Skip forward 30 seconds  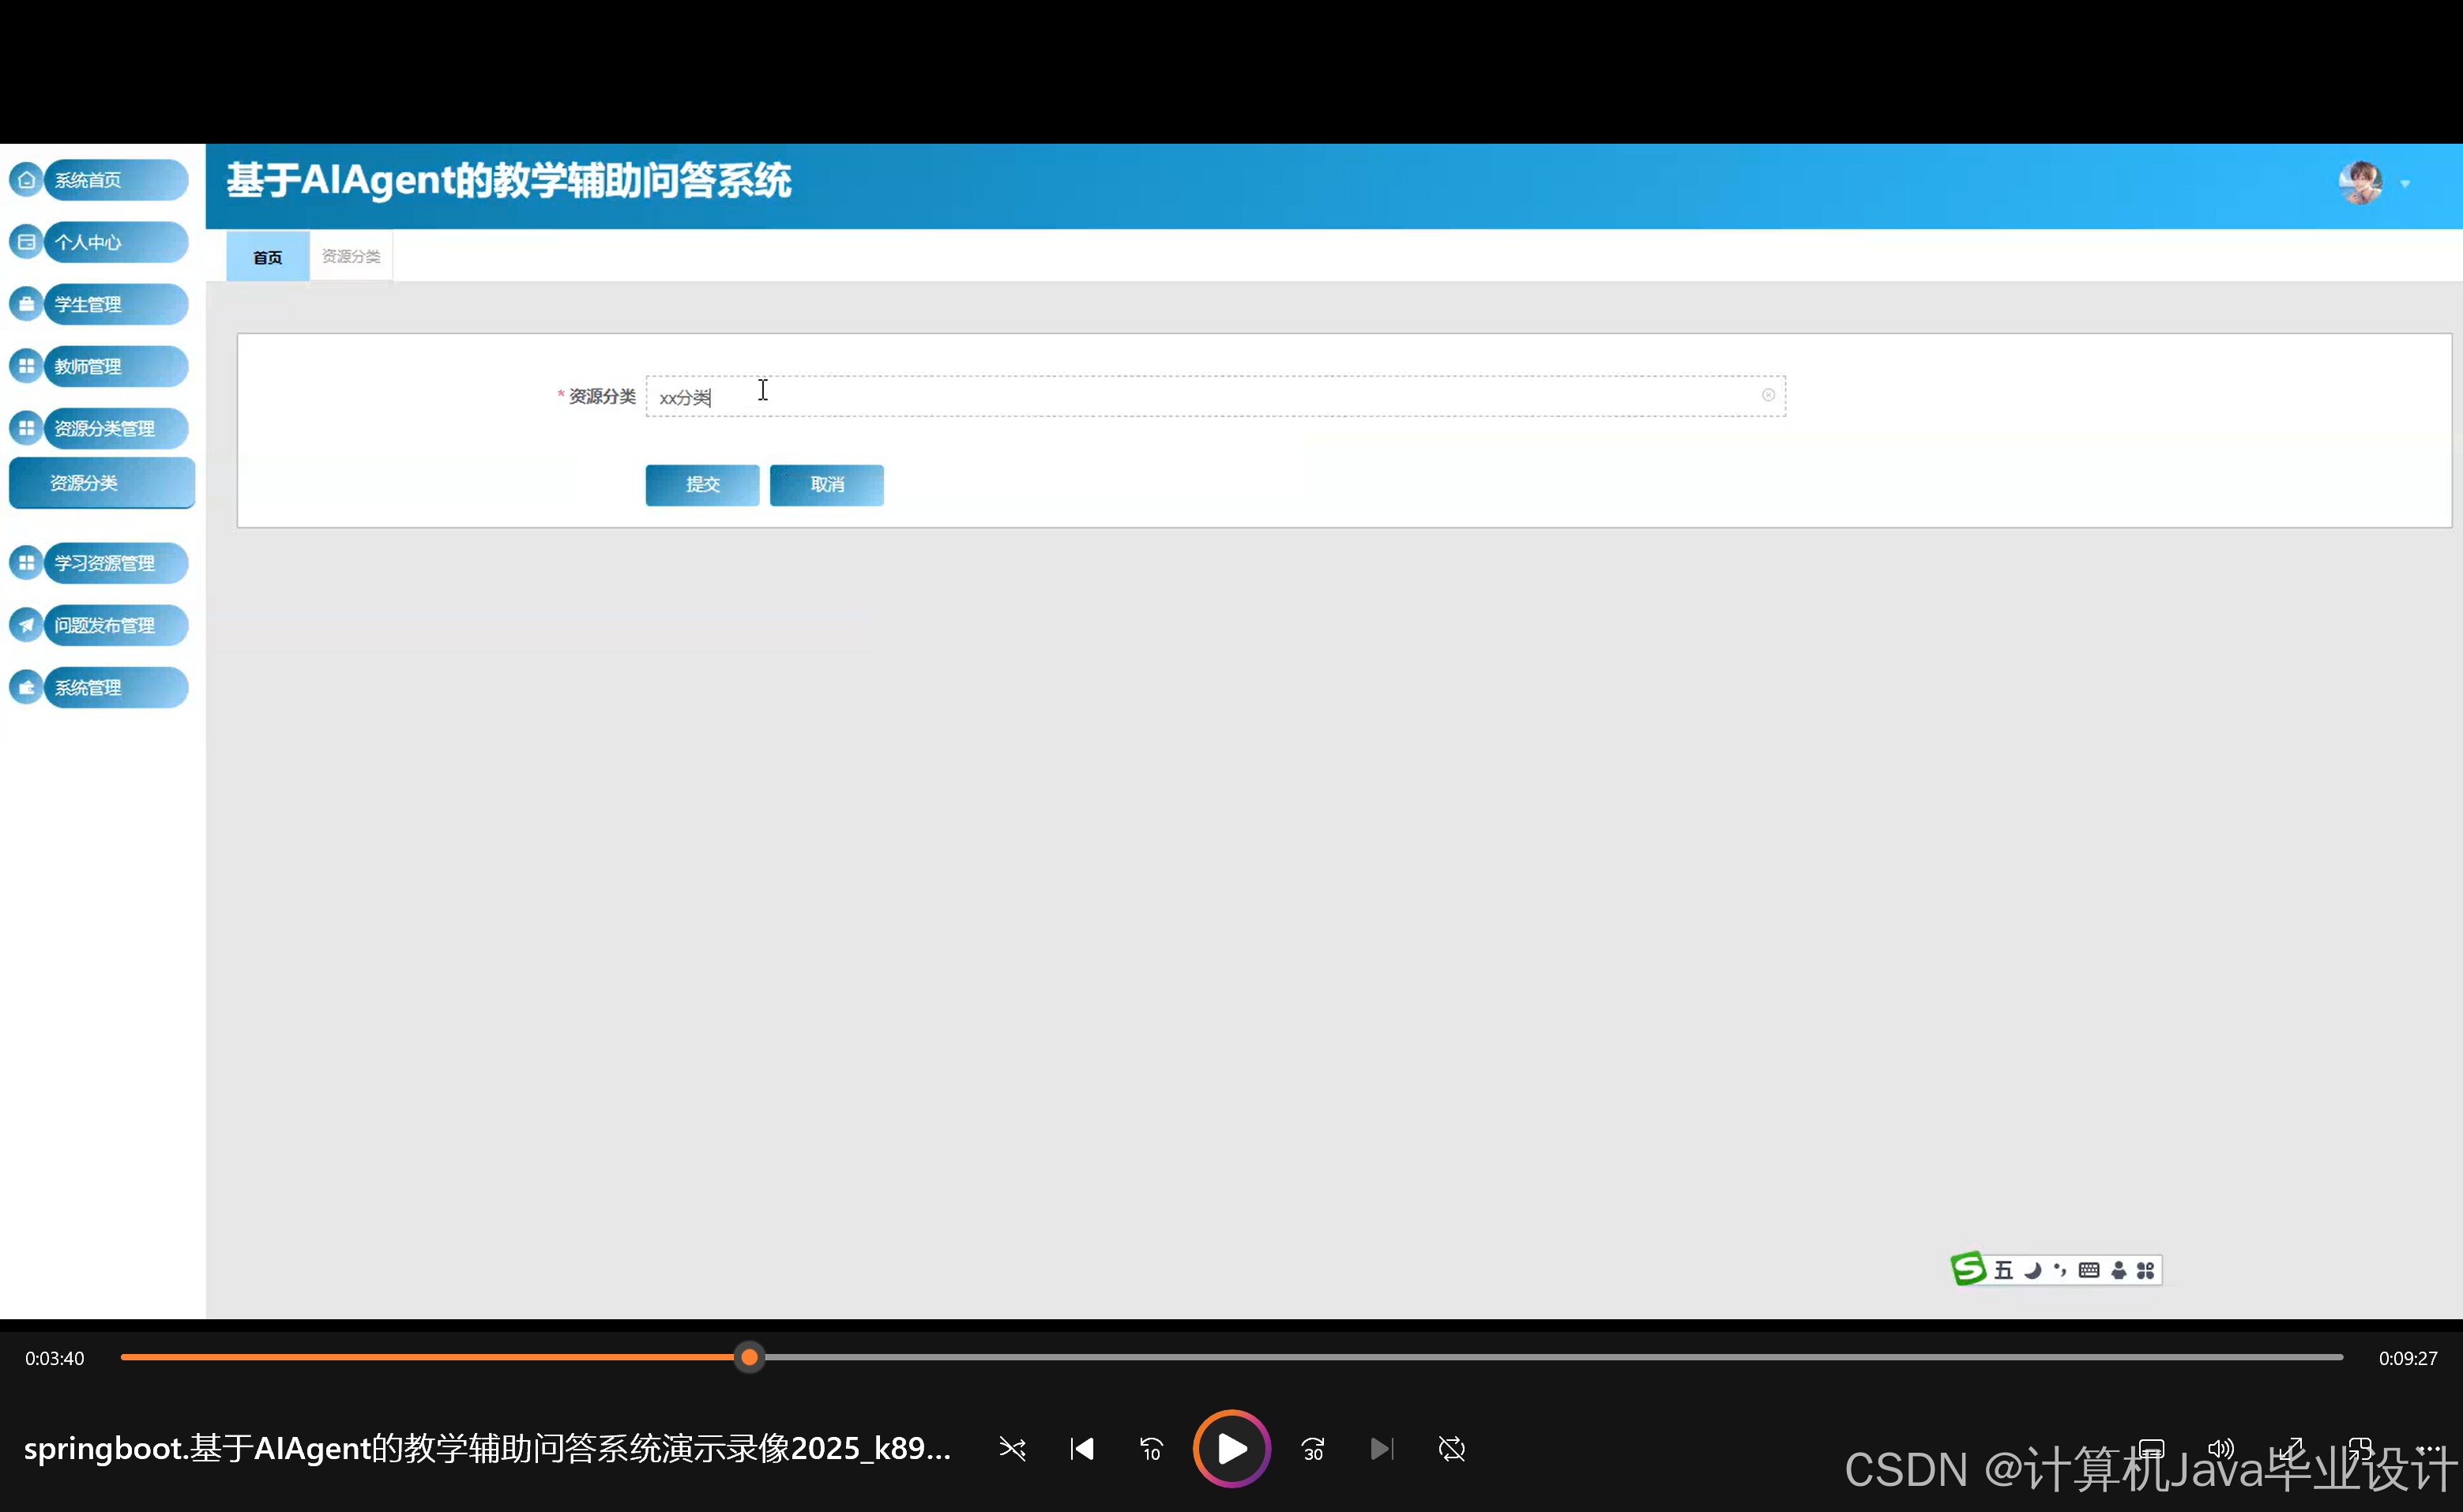(1313, 1448)
